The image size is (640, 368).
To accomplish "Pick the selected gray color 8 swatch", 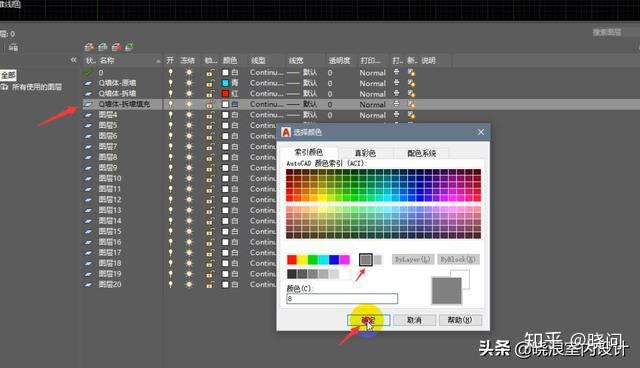I will click(366, 259).
